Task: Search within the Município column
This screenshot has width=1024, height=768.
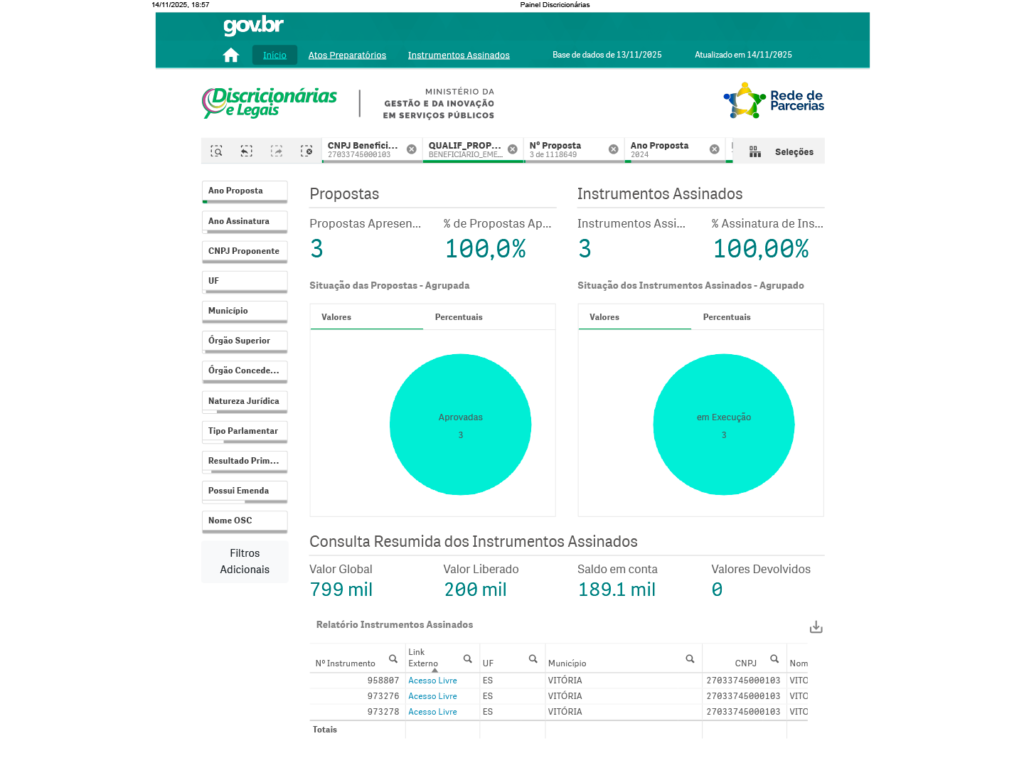Action: point(690,659)
